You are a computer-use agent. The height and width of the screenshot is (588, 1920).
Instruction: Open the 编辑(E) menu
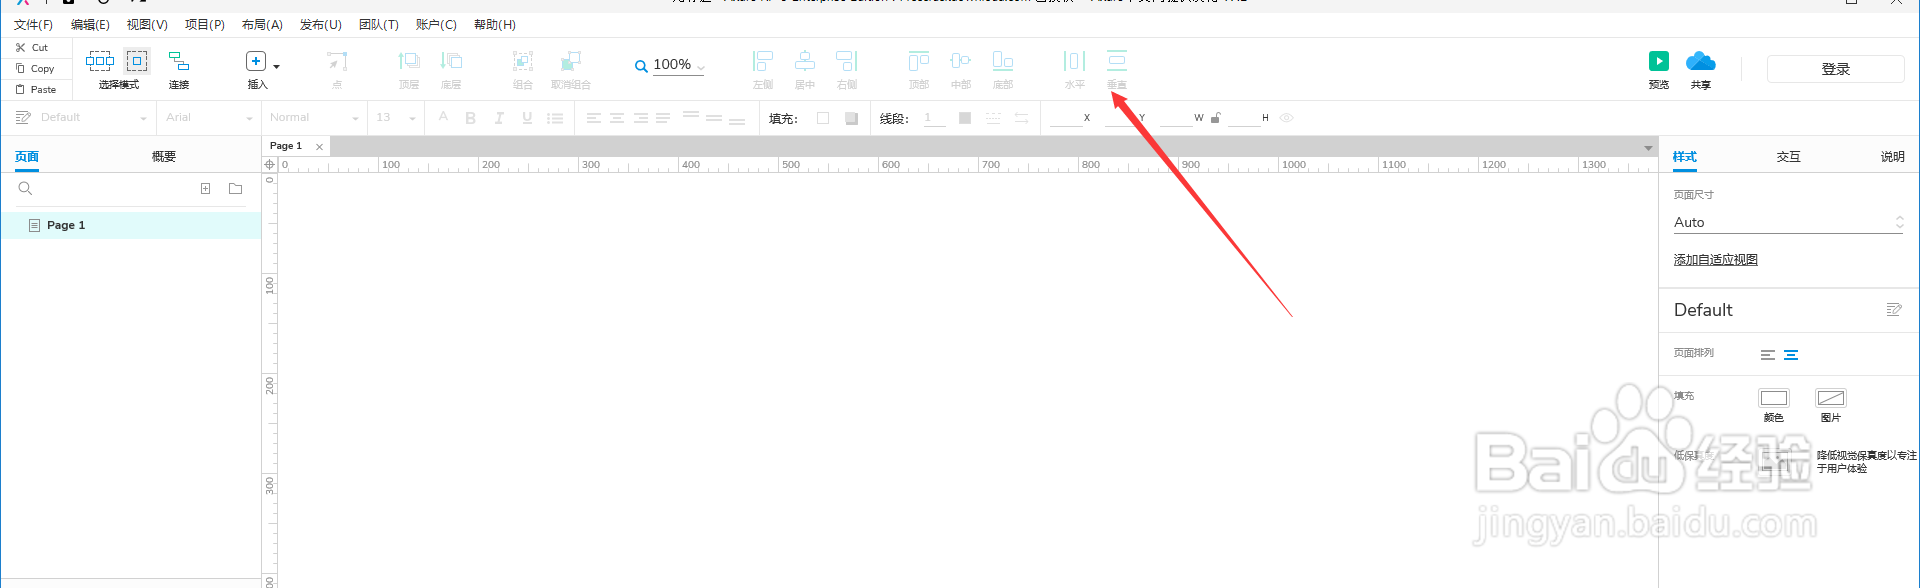click(90, 24)
